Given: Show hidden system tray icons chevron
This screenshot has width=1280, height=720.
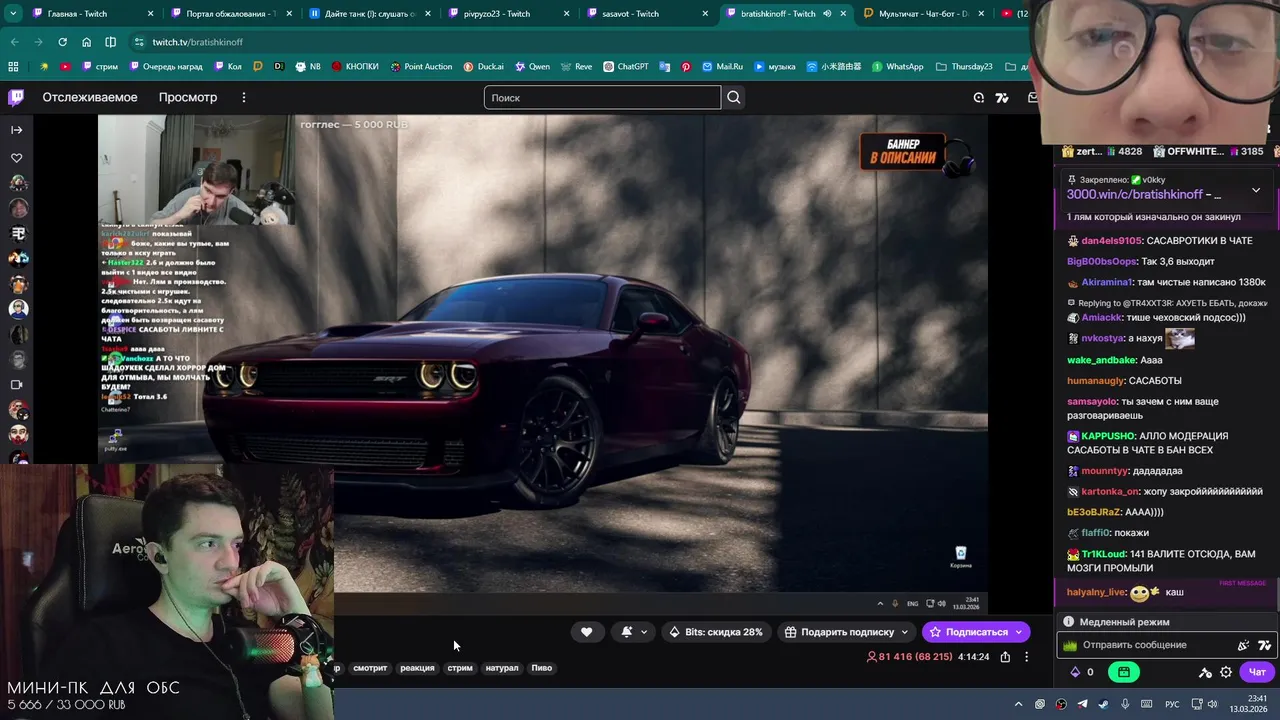Looking at the screenshot, I should click(x=1017, y=704).
